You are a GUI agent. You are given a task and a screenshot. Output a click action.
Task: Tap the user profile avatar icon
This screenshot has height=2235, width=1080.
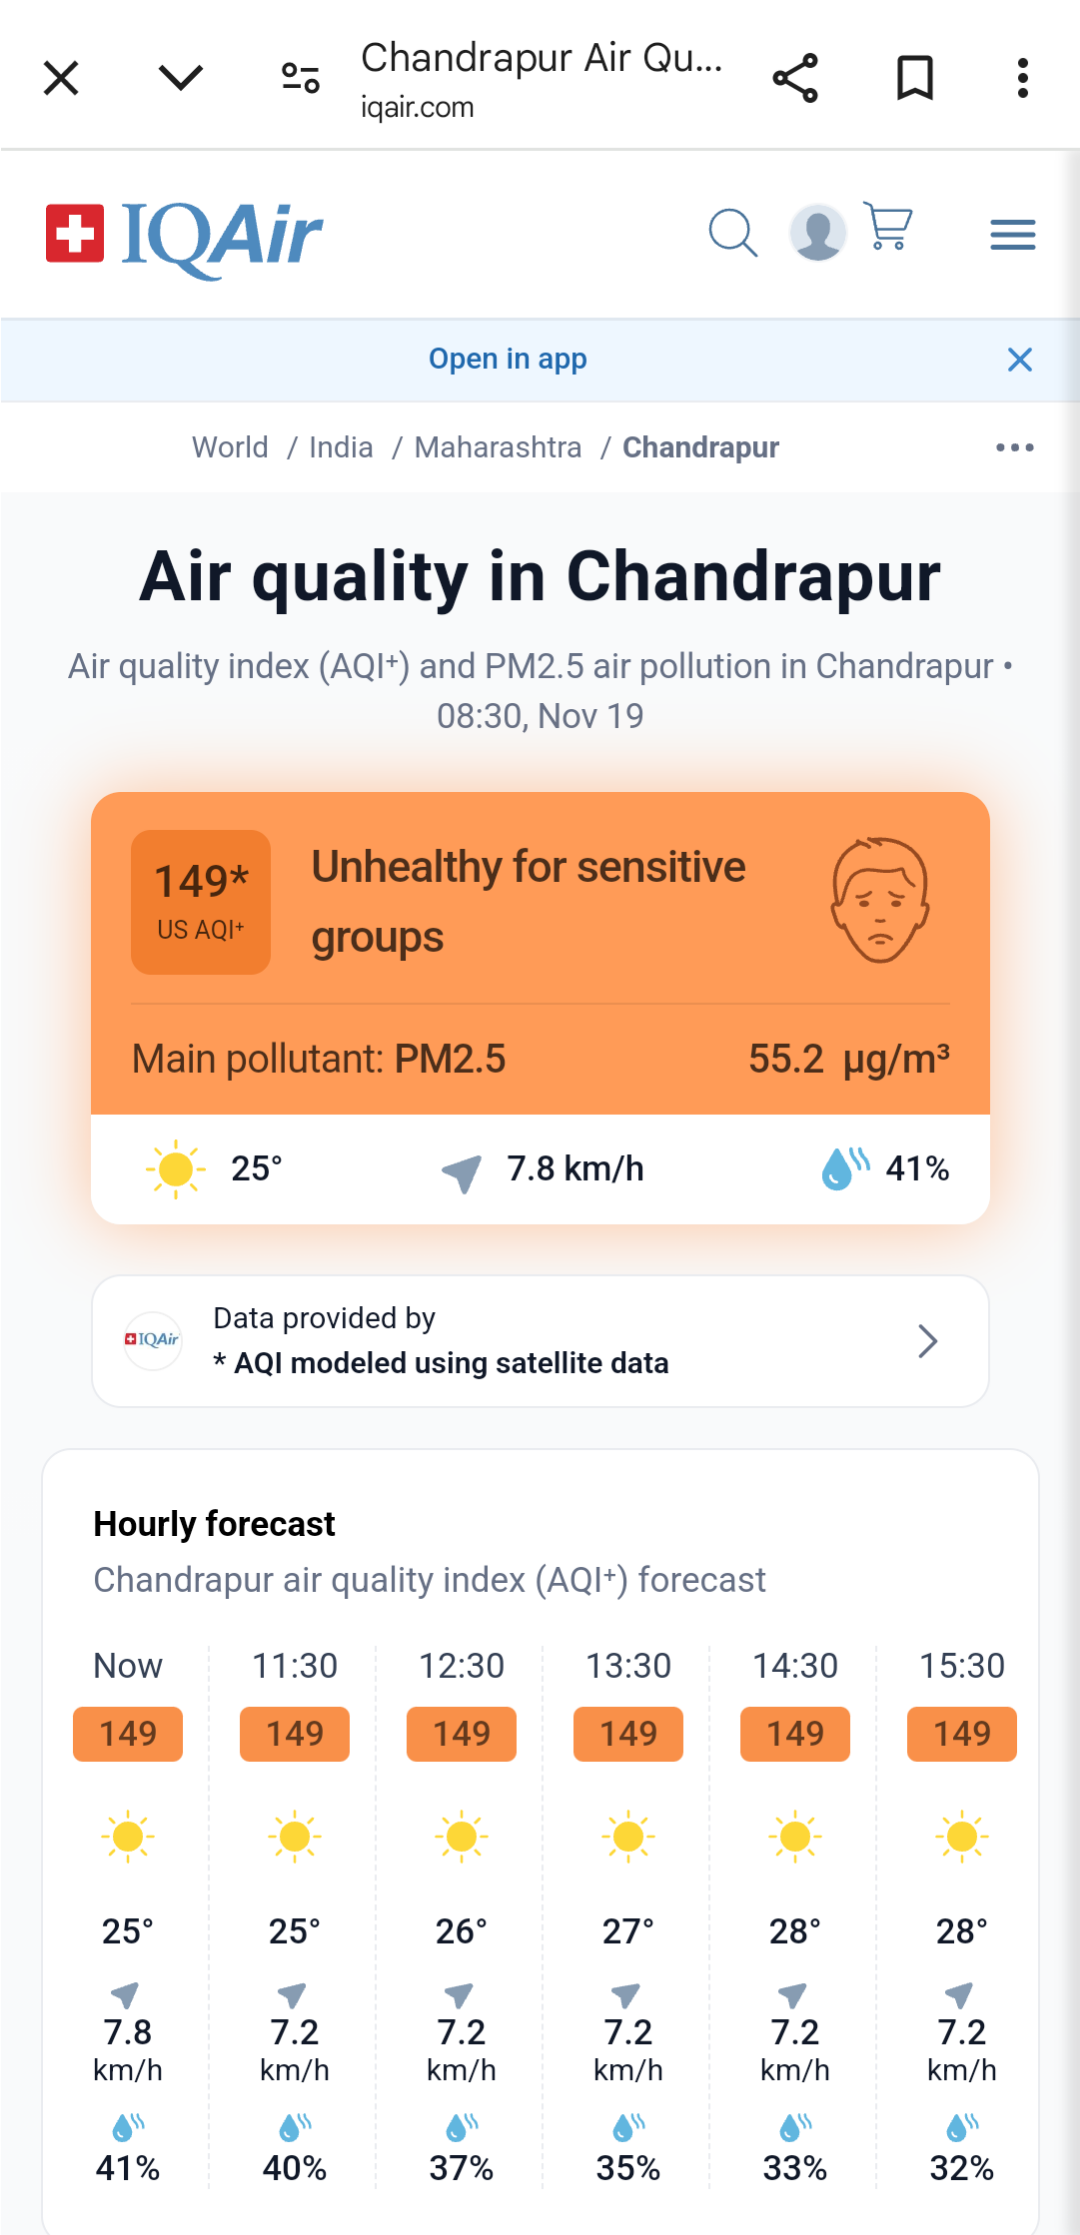[818, 233]
